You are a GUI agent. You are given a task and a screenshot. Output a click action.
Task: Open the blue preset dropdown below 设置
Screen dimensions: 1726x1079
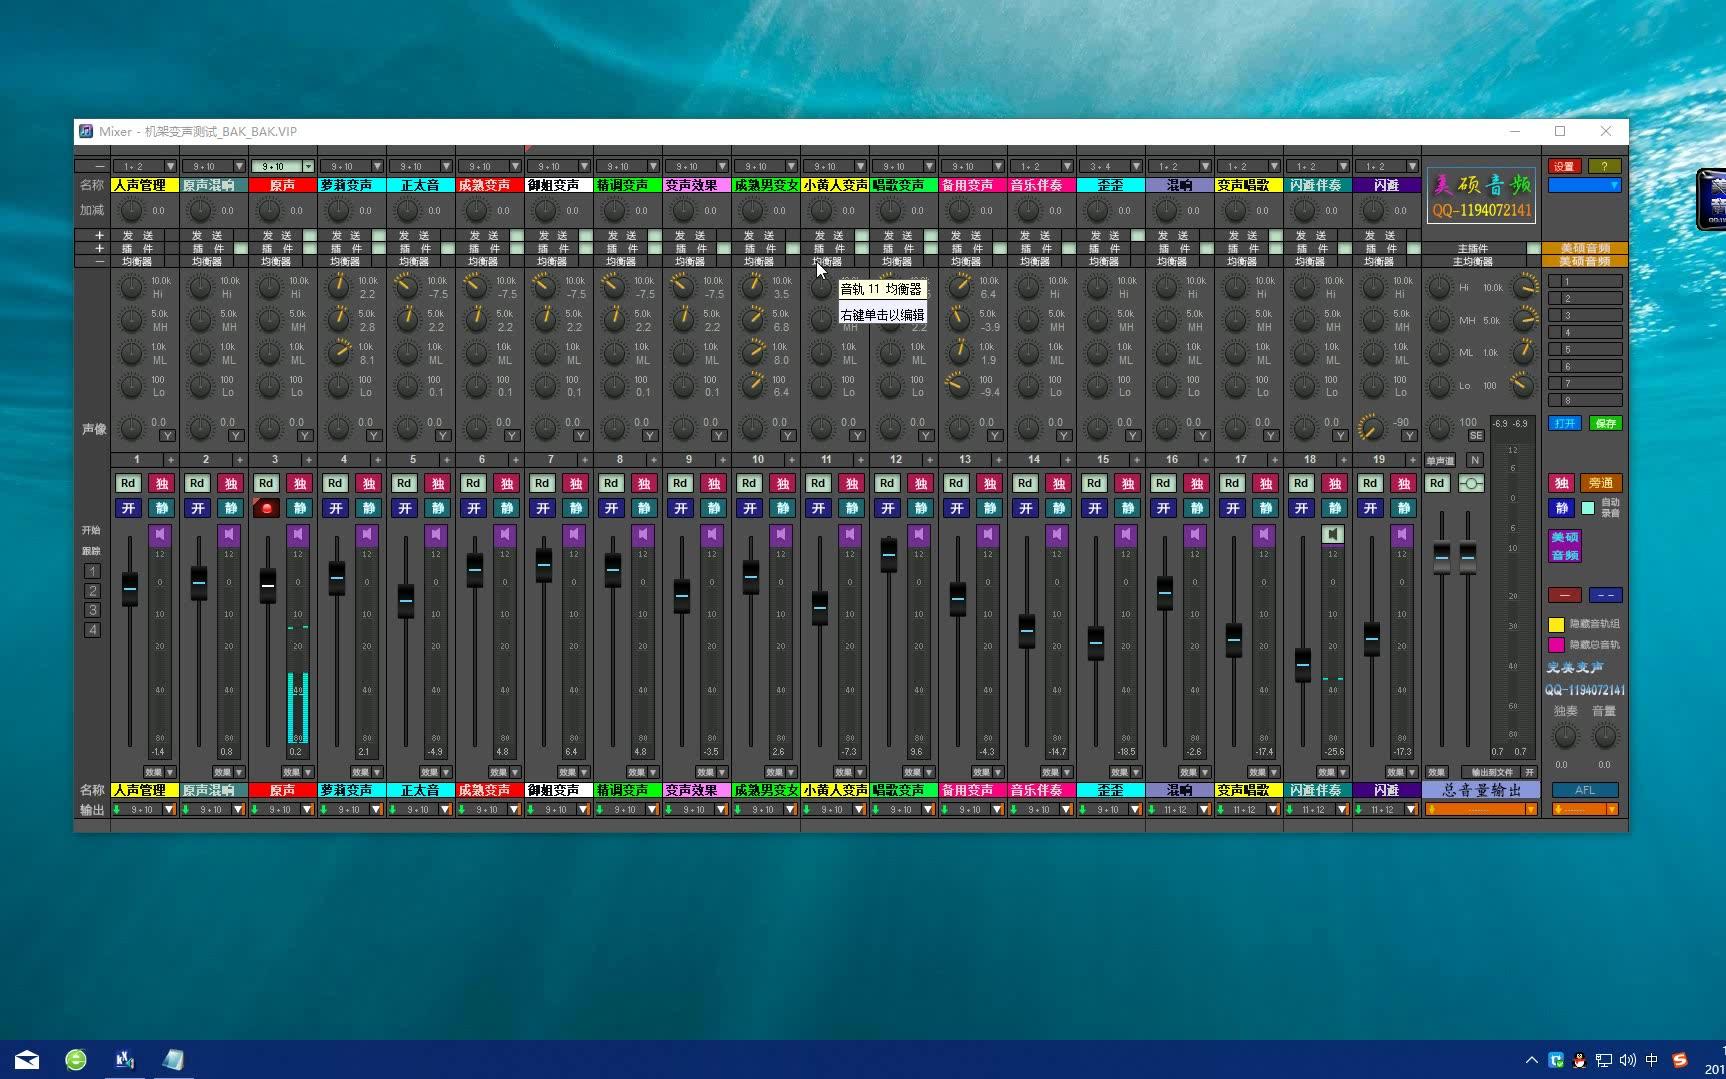point(1584,186)
